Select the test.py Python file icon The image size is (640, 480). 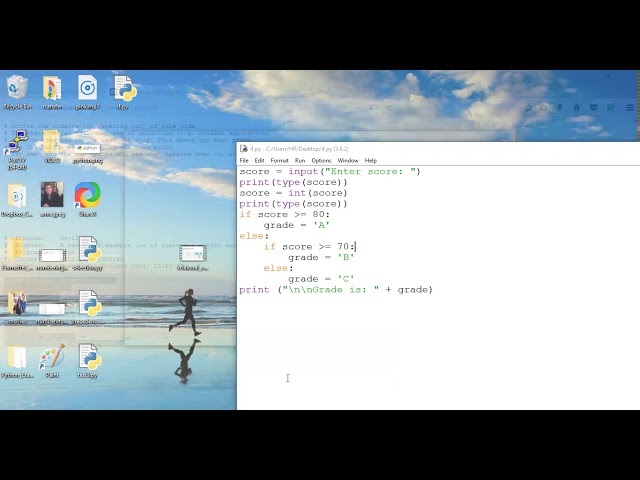click(88, 361)
